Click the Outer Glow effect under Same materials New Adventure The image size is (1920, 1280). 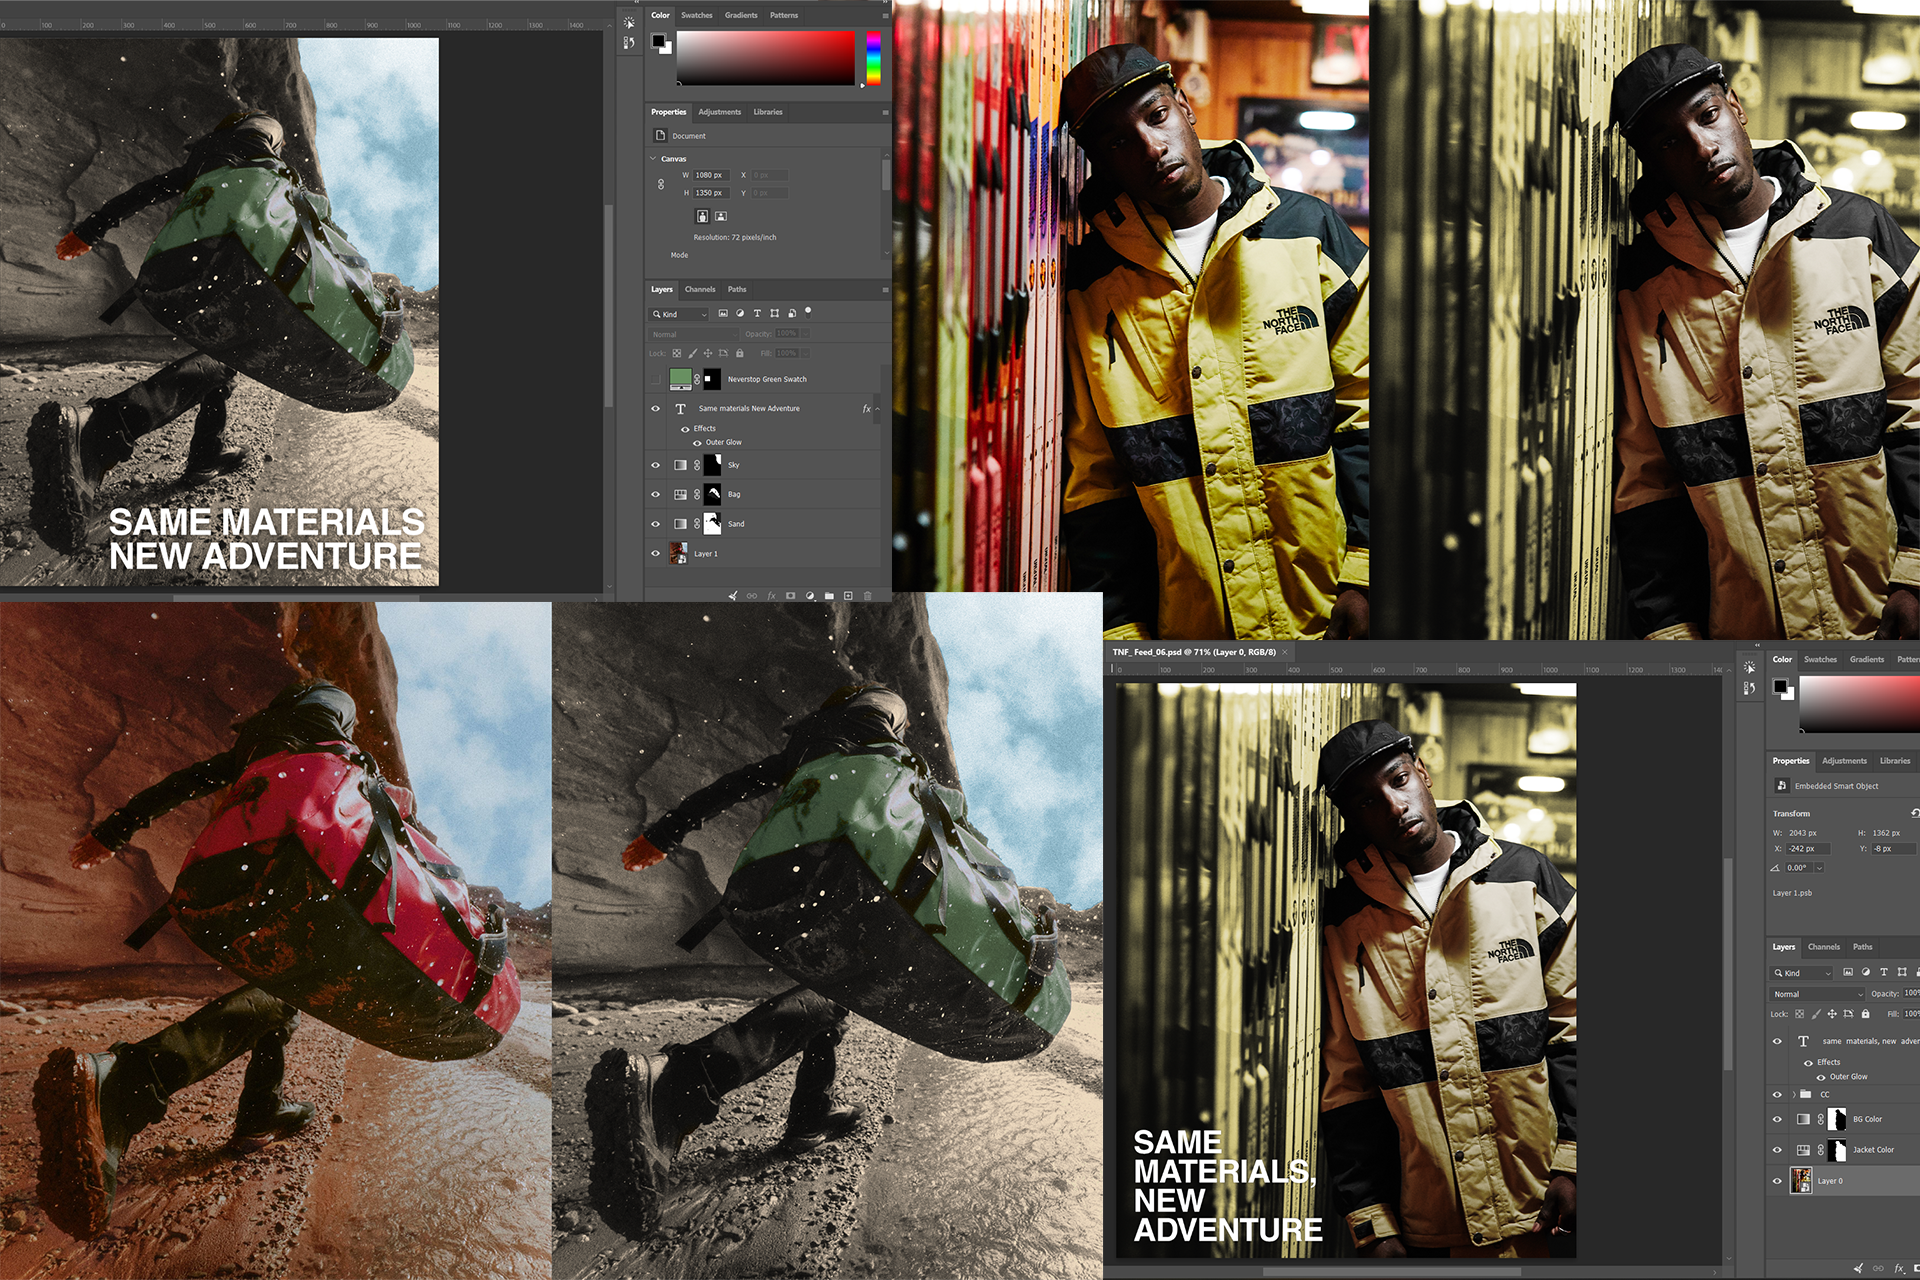tap(723, 442)
